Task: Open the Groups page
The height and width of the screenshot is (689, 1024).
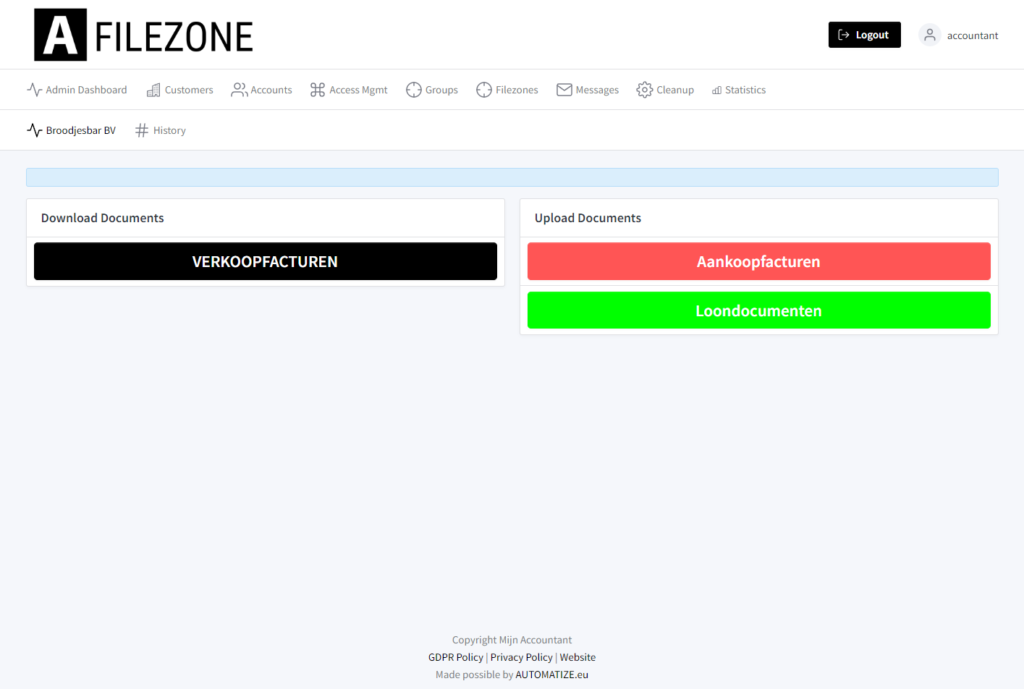Action: (x=432, y=89)
